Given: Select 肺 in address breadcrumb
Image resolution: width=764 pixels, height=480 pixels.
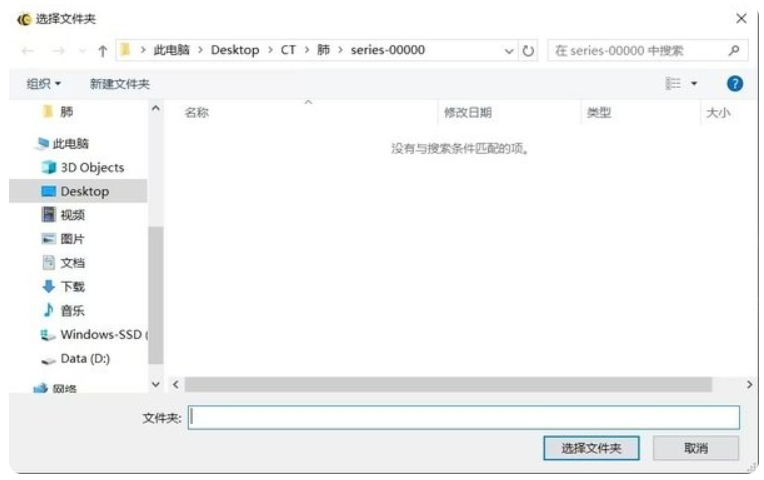Looking at the screenshot, I should pyautogui.click(x=323, y=50).
